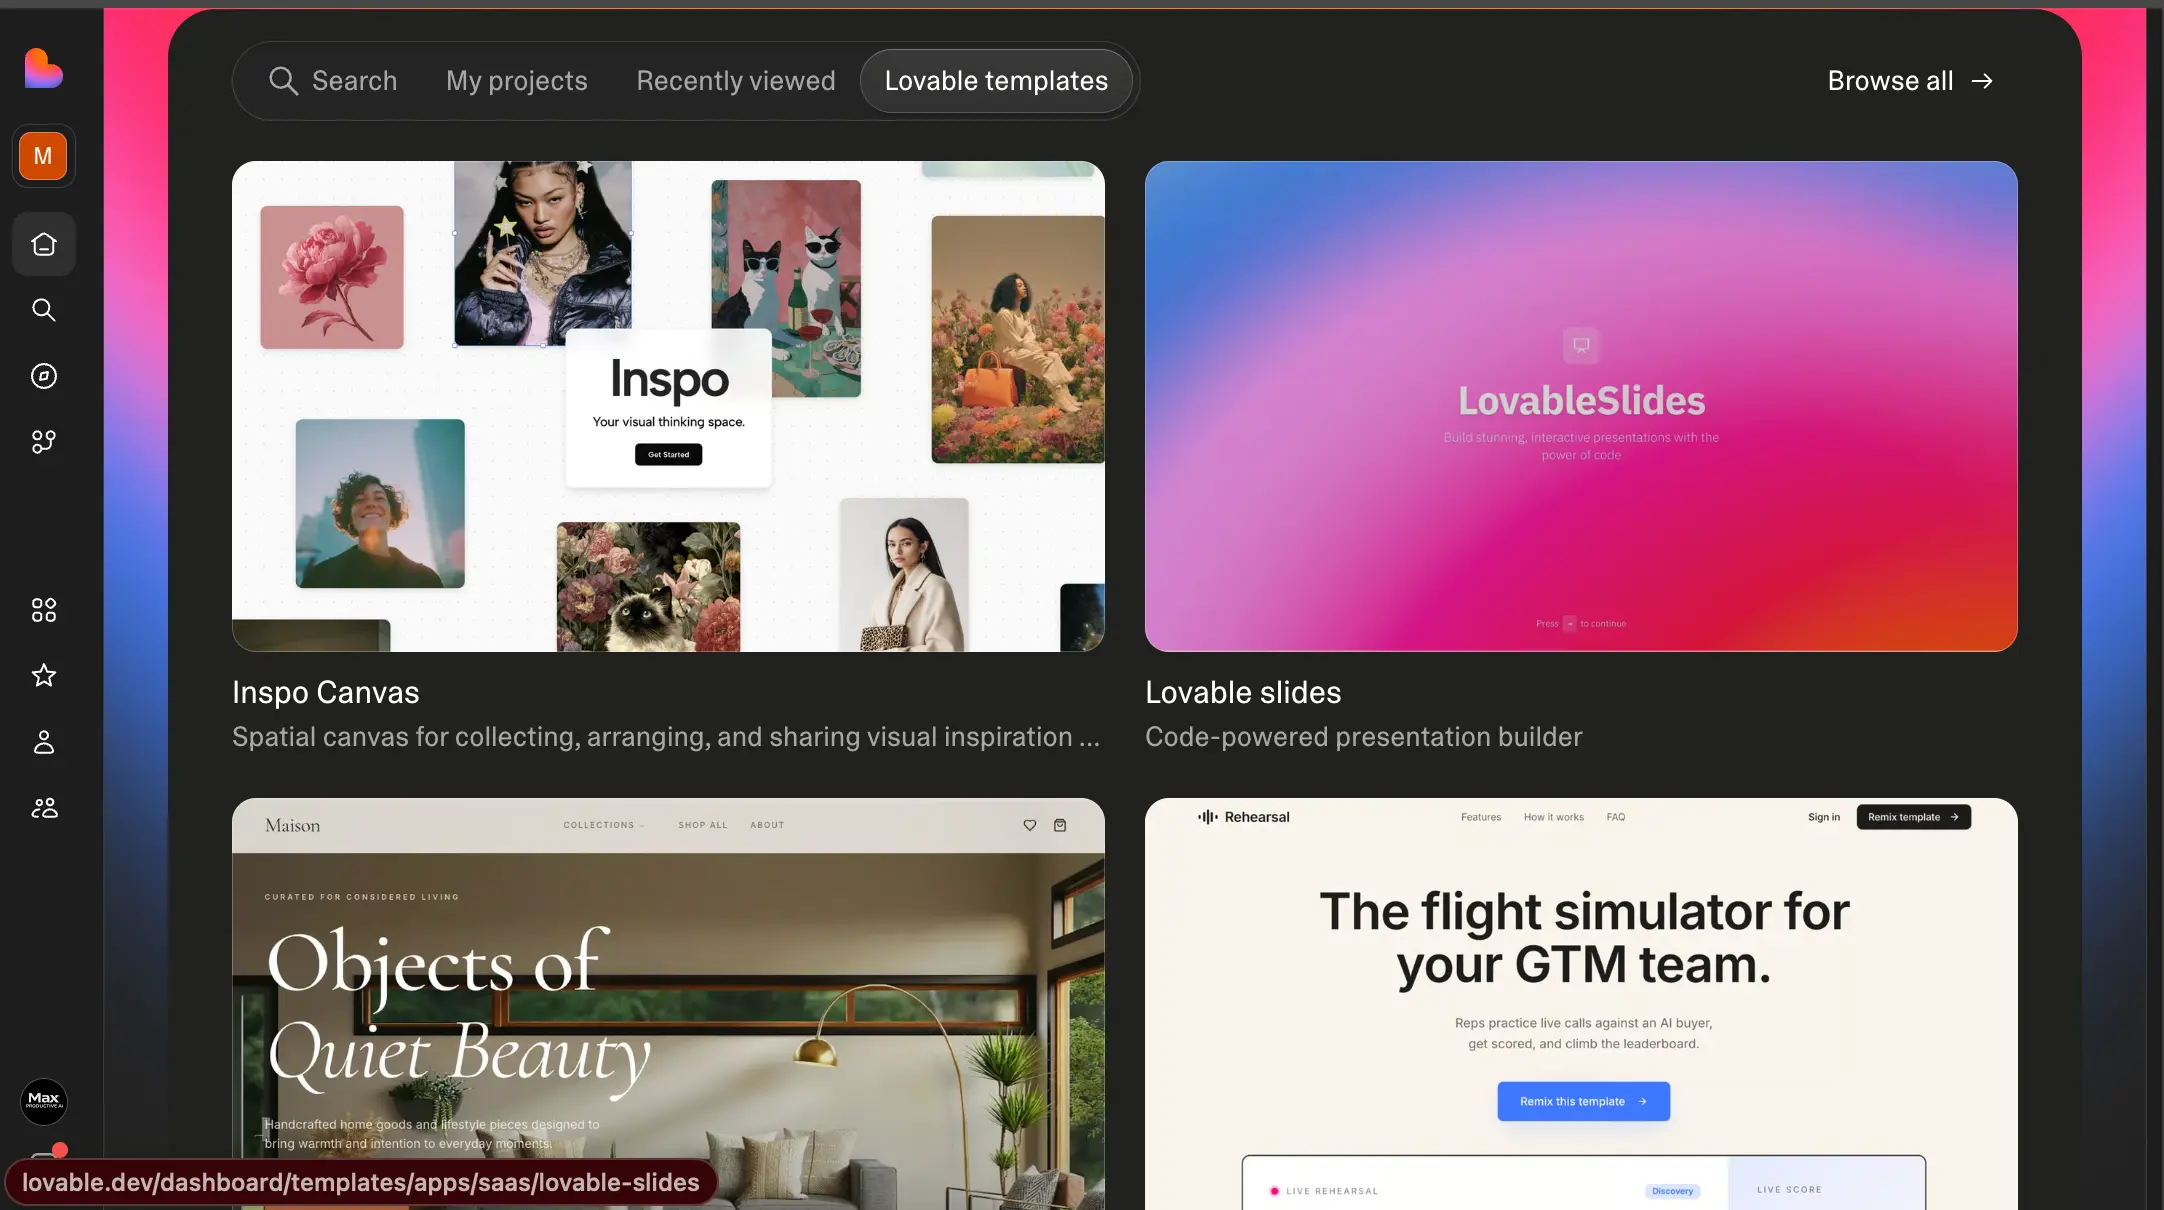2164x1210 pixels.
Task: Click SHOP ALL in Maison preview
Action: click(x=702, y=825)
